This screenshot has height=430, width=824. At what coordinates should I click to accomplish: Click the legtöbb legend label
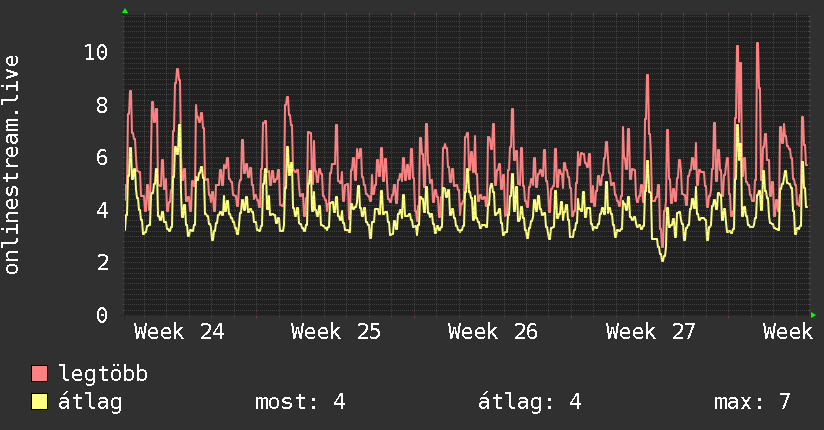pos(103,374)
